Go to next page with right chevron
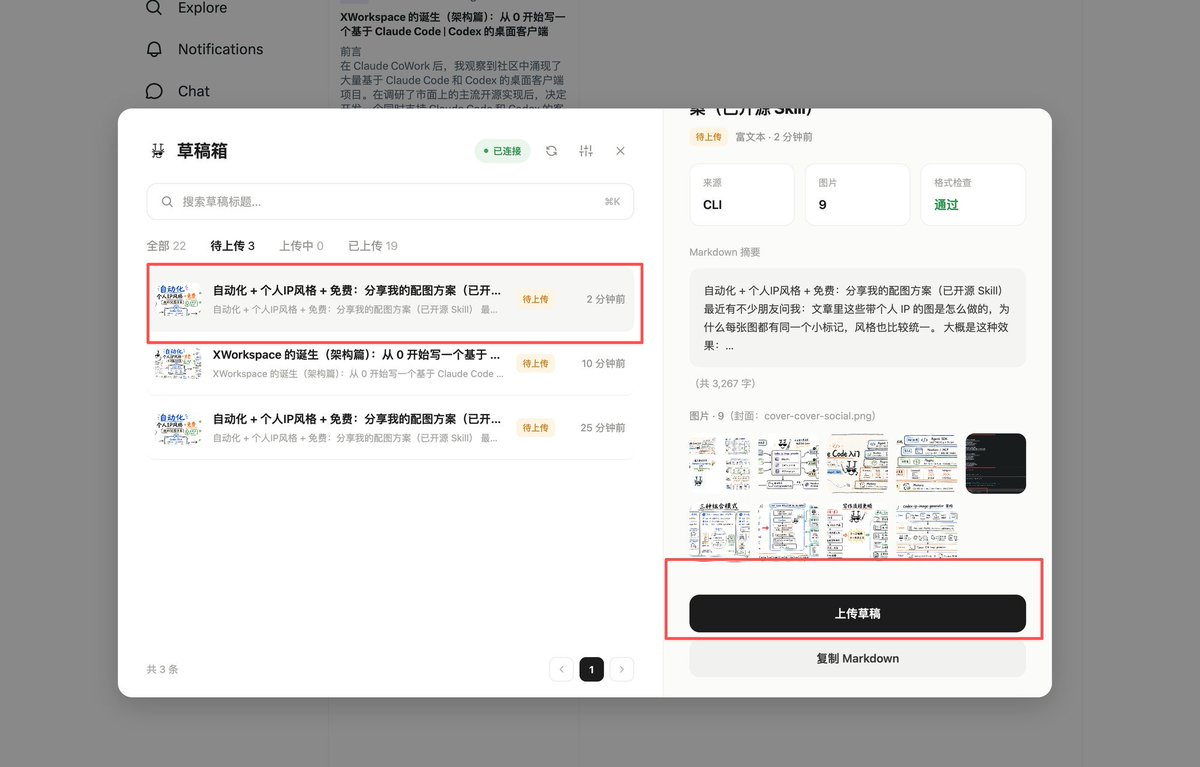Viewport: 1200px width, 767px height. tap(622, 669)
